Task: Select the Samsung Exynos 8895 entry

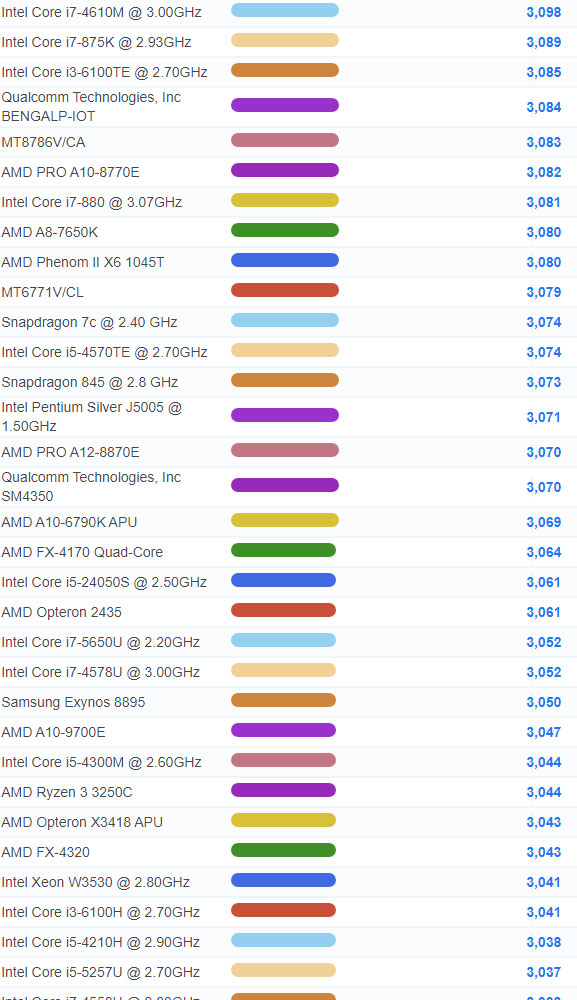Action: (73, 702)
